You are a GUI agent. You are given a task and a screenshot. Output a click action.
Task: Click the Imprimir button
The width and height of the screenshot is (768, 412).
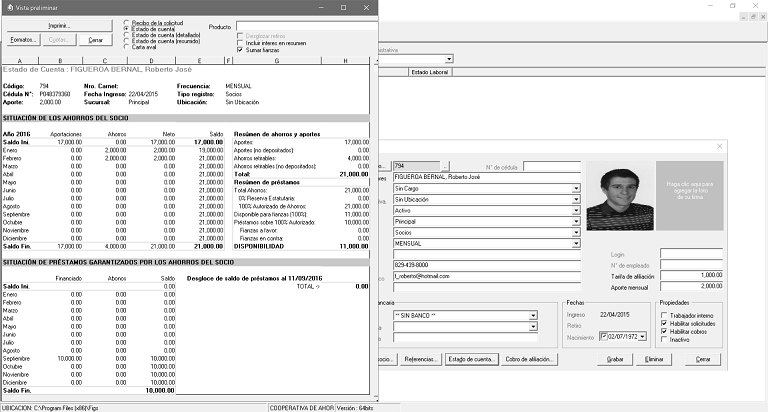(58, 24)
